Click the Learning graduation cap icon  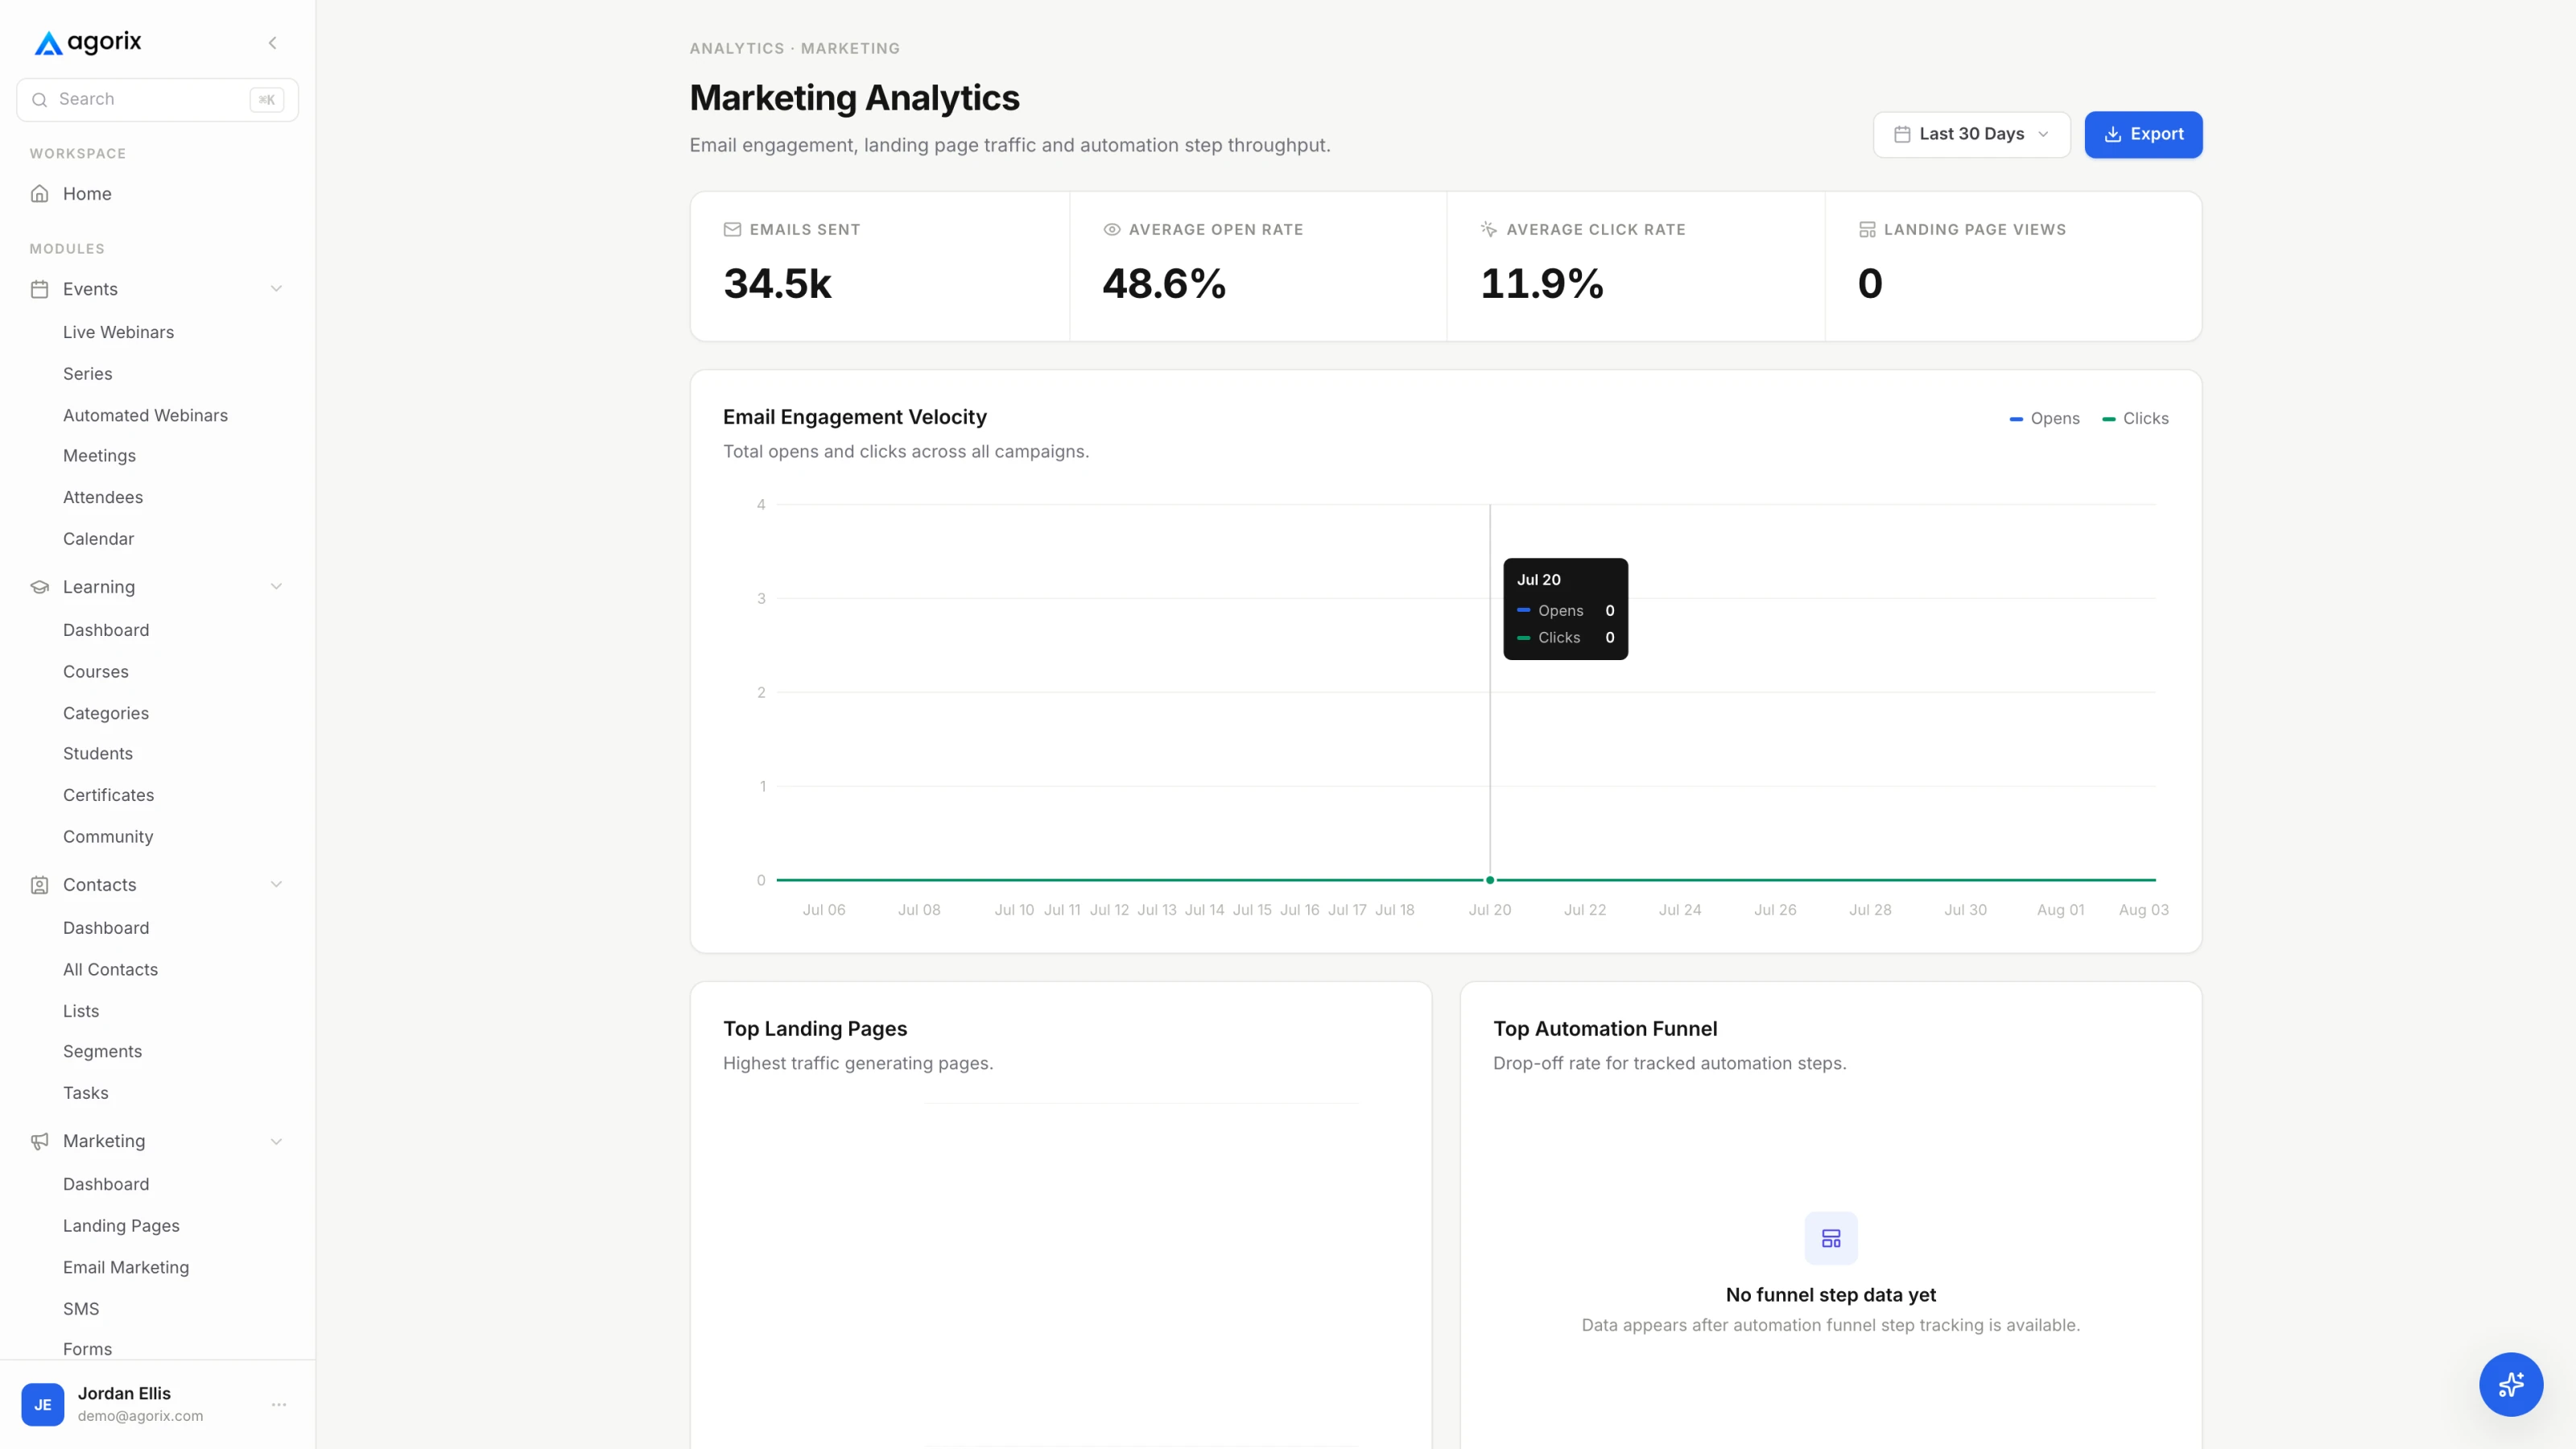40,587
